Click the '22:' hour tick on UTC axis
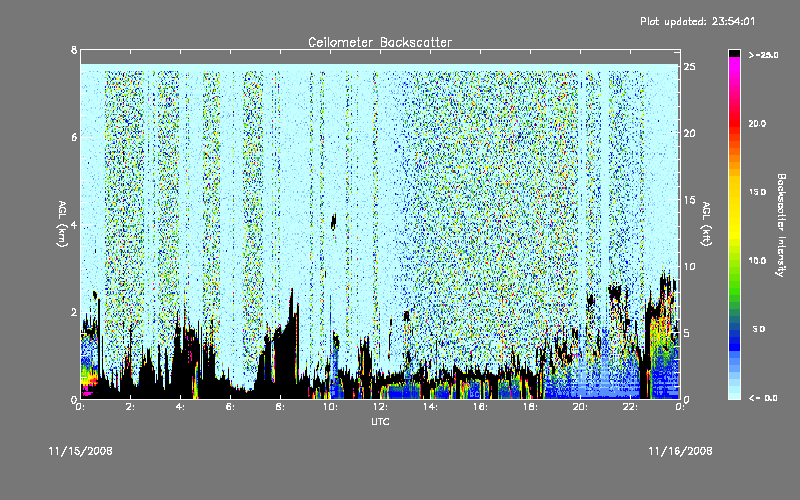The height and width of the screenshot is (500, 800). click(x=630, y=407)
